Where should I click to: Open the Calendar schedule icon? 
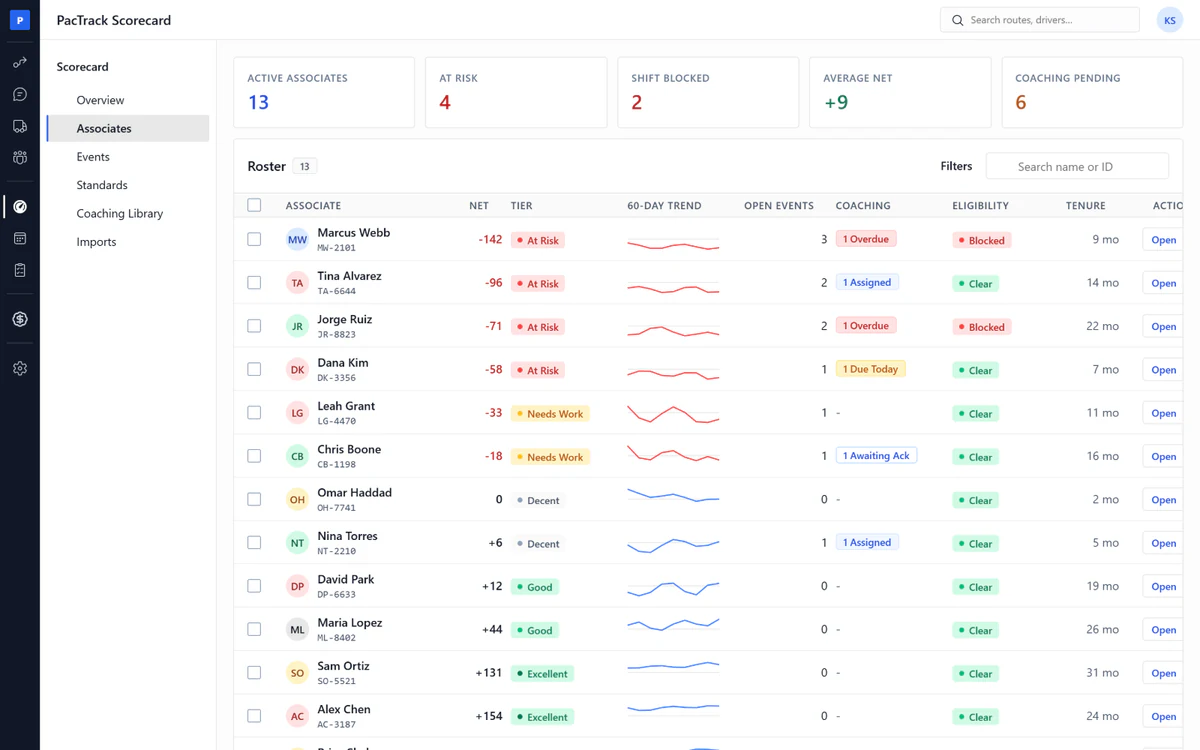(x=20, y=239)
